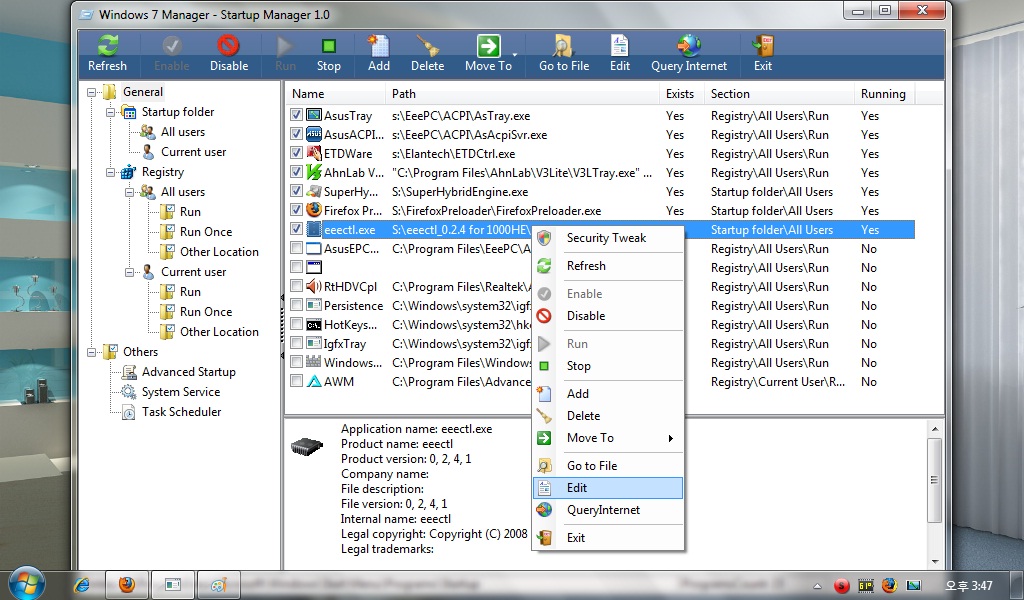Uncheck the AsusTray startup checkbox
Screen dimensions: 1024x600
coord(296,115)
